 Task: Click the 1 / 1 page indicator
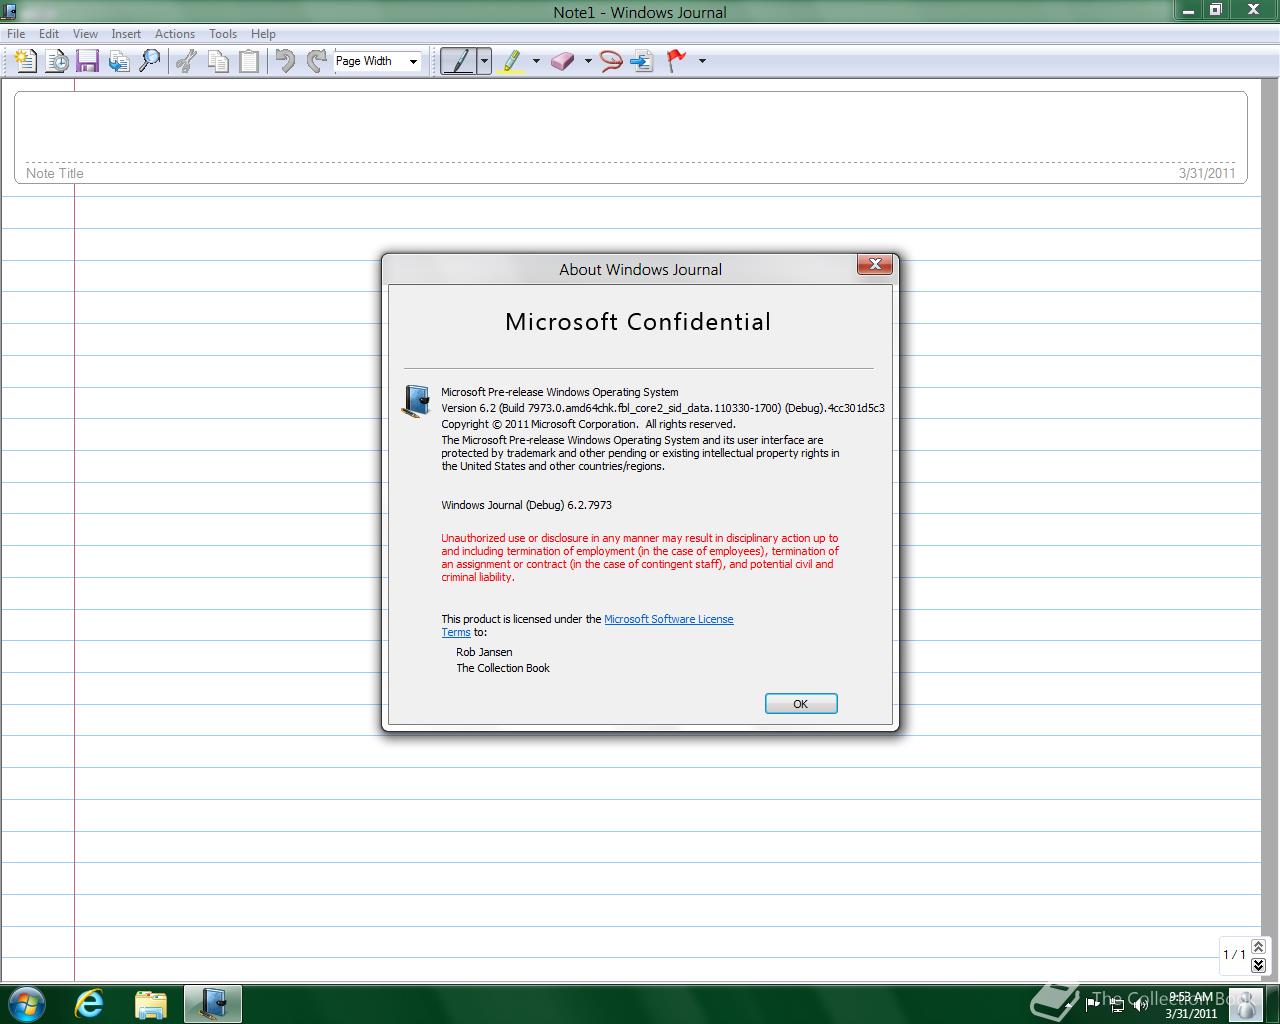tap(1234, 955)
